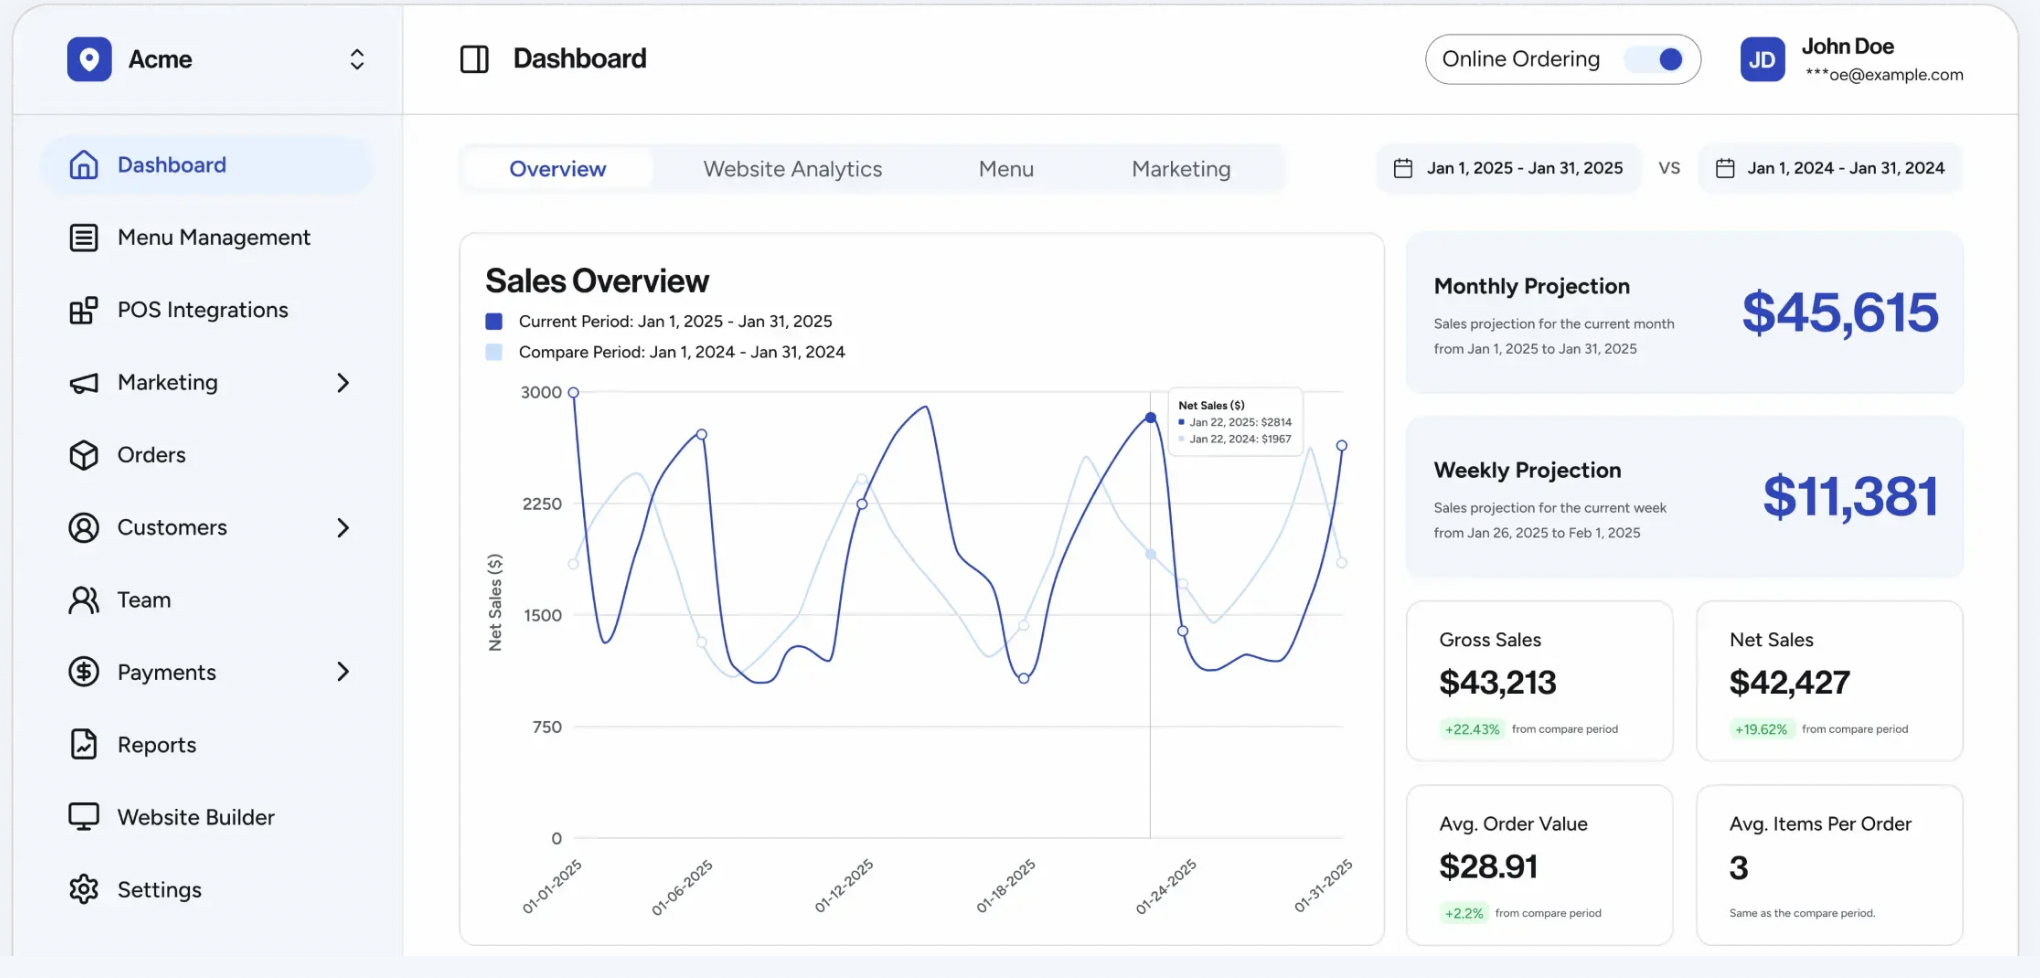This screenshot has height=978, width=2040.
Task: Open Team using the people icon
Action: tap(84, 600)
